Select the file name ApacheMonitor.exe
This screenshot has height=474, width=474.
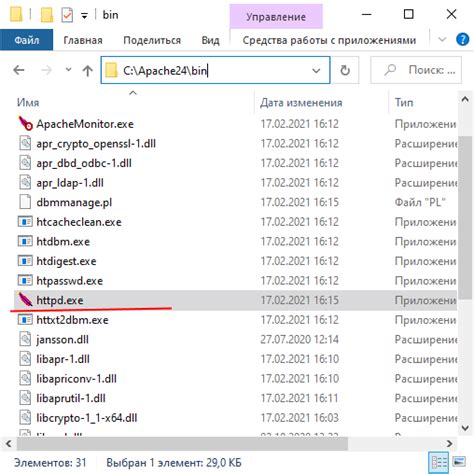(x=85, y=124)
